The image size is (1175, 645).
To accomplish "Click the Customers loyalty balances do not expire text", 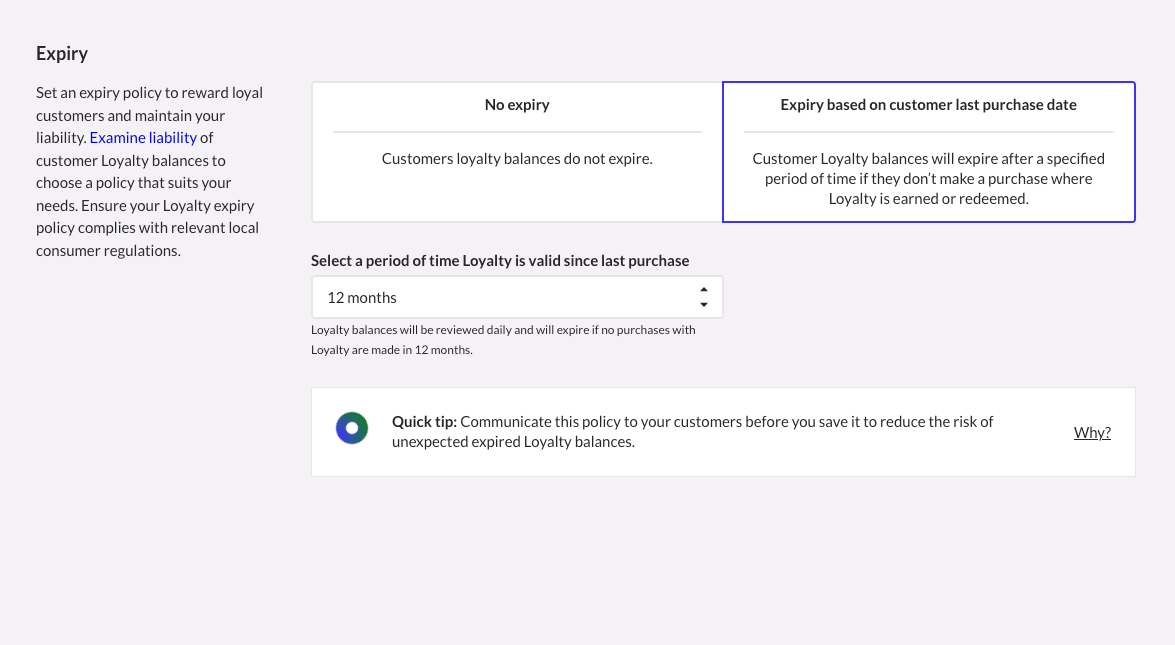I will click(517, 159).
